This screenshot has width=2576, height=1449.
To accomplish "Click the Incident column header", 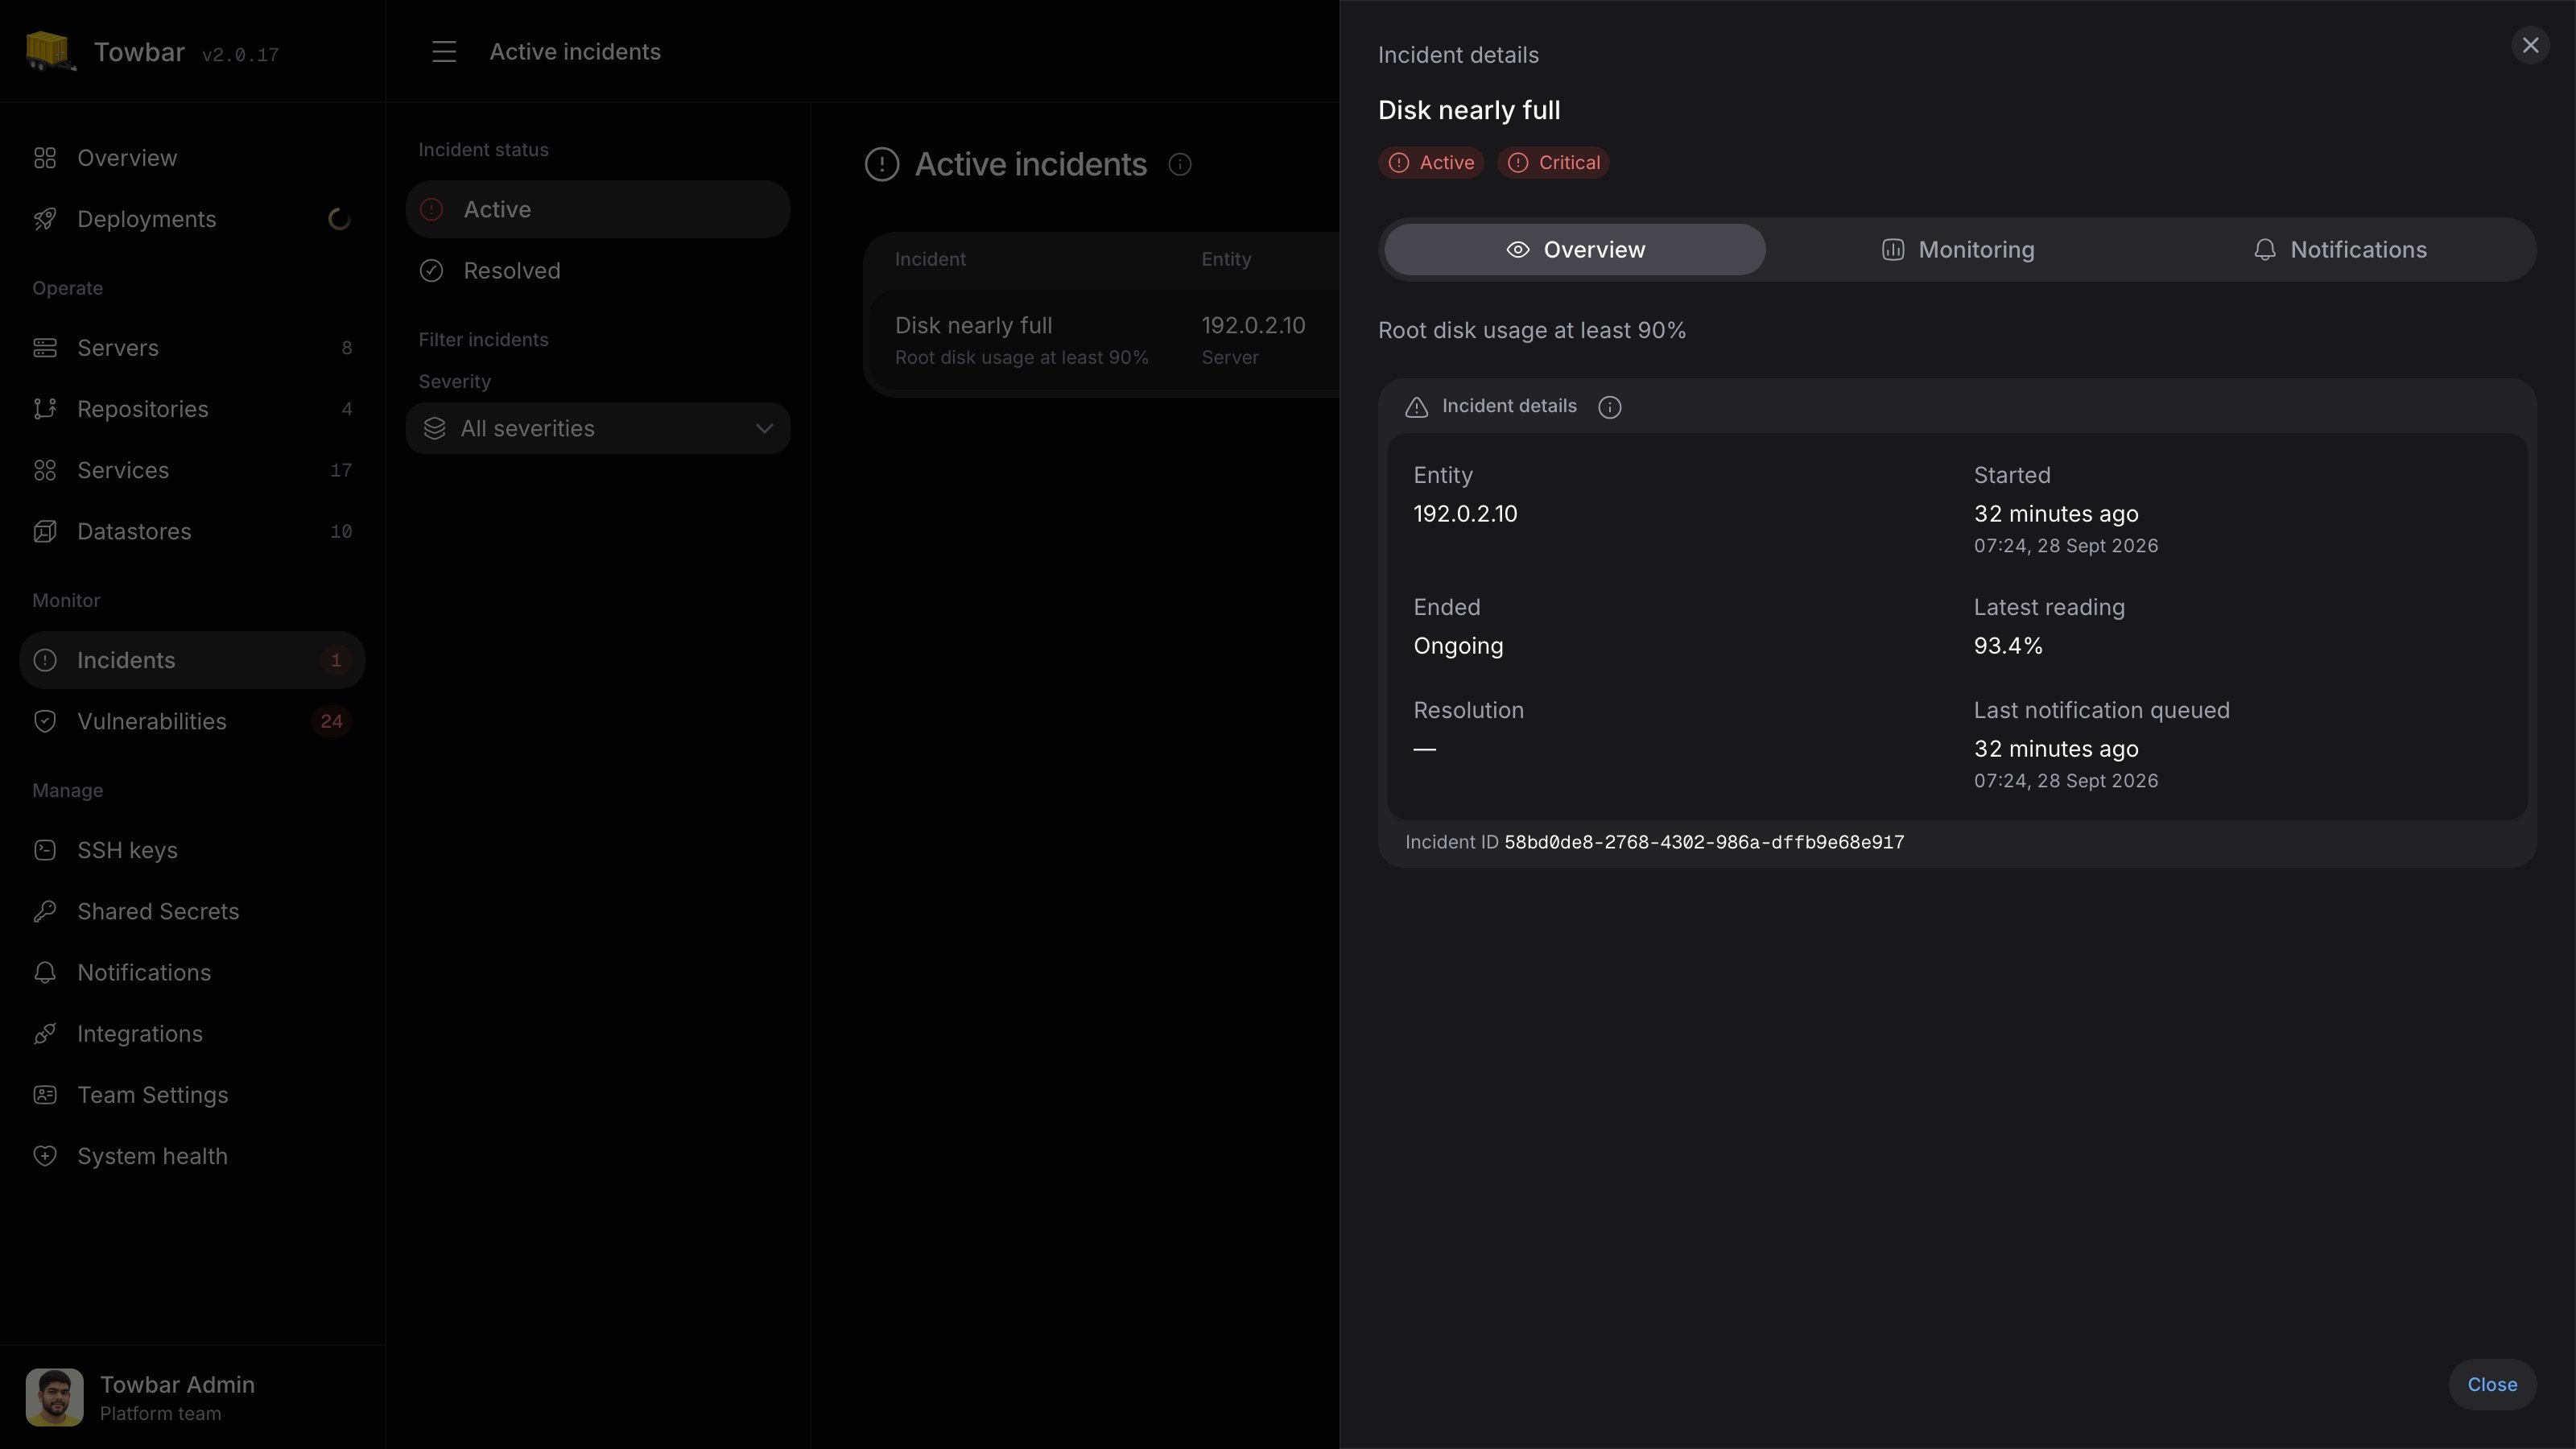I will (x=930, y=259).
